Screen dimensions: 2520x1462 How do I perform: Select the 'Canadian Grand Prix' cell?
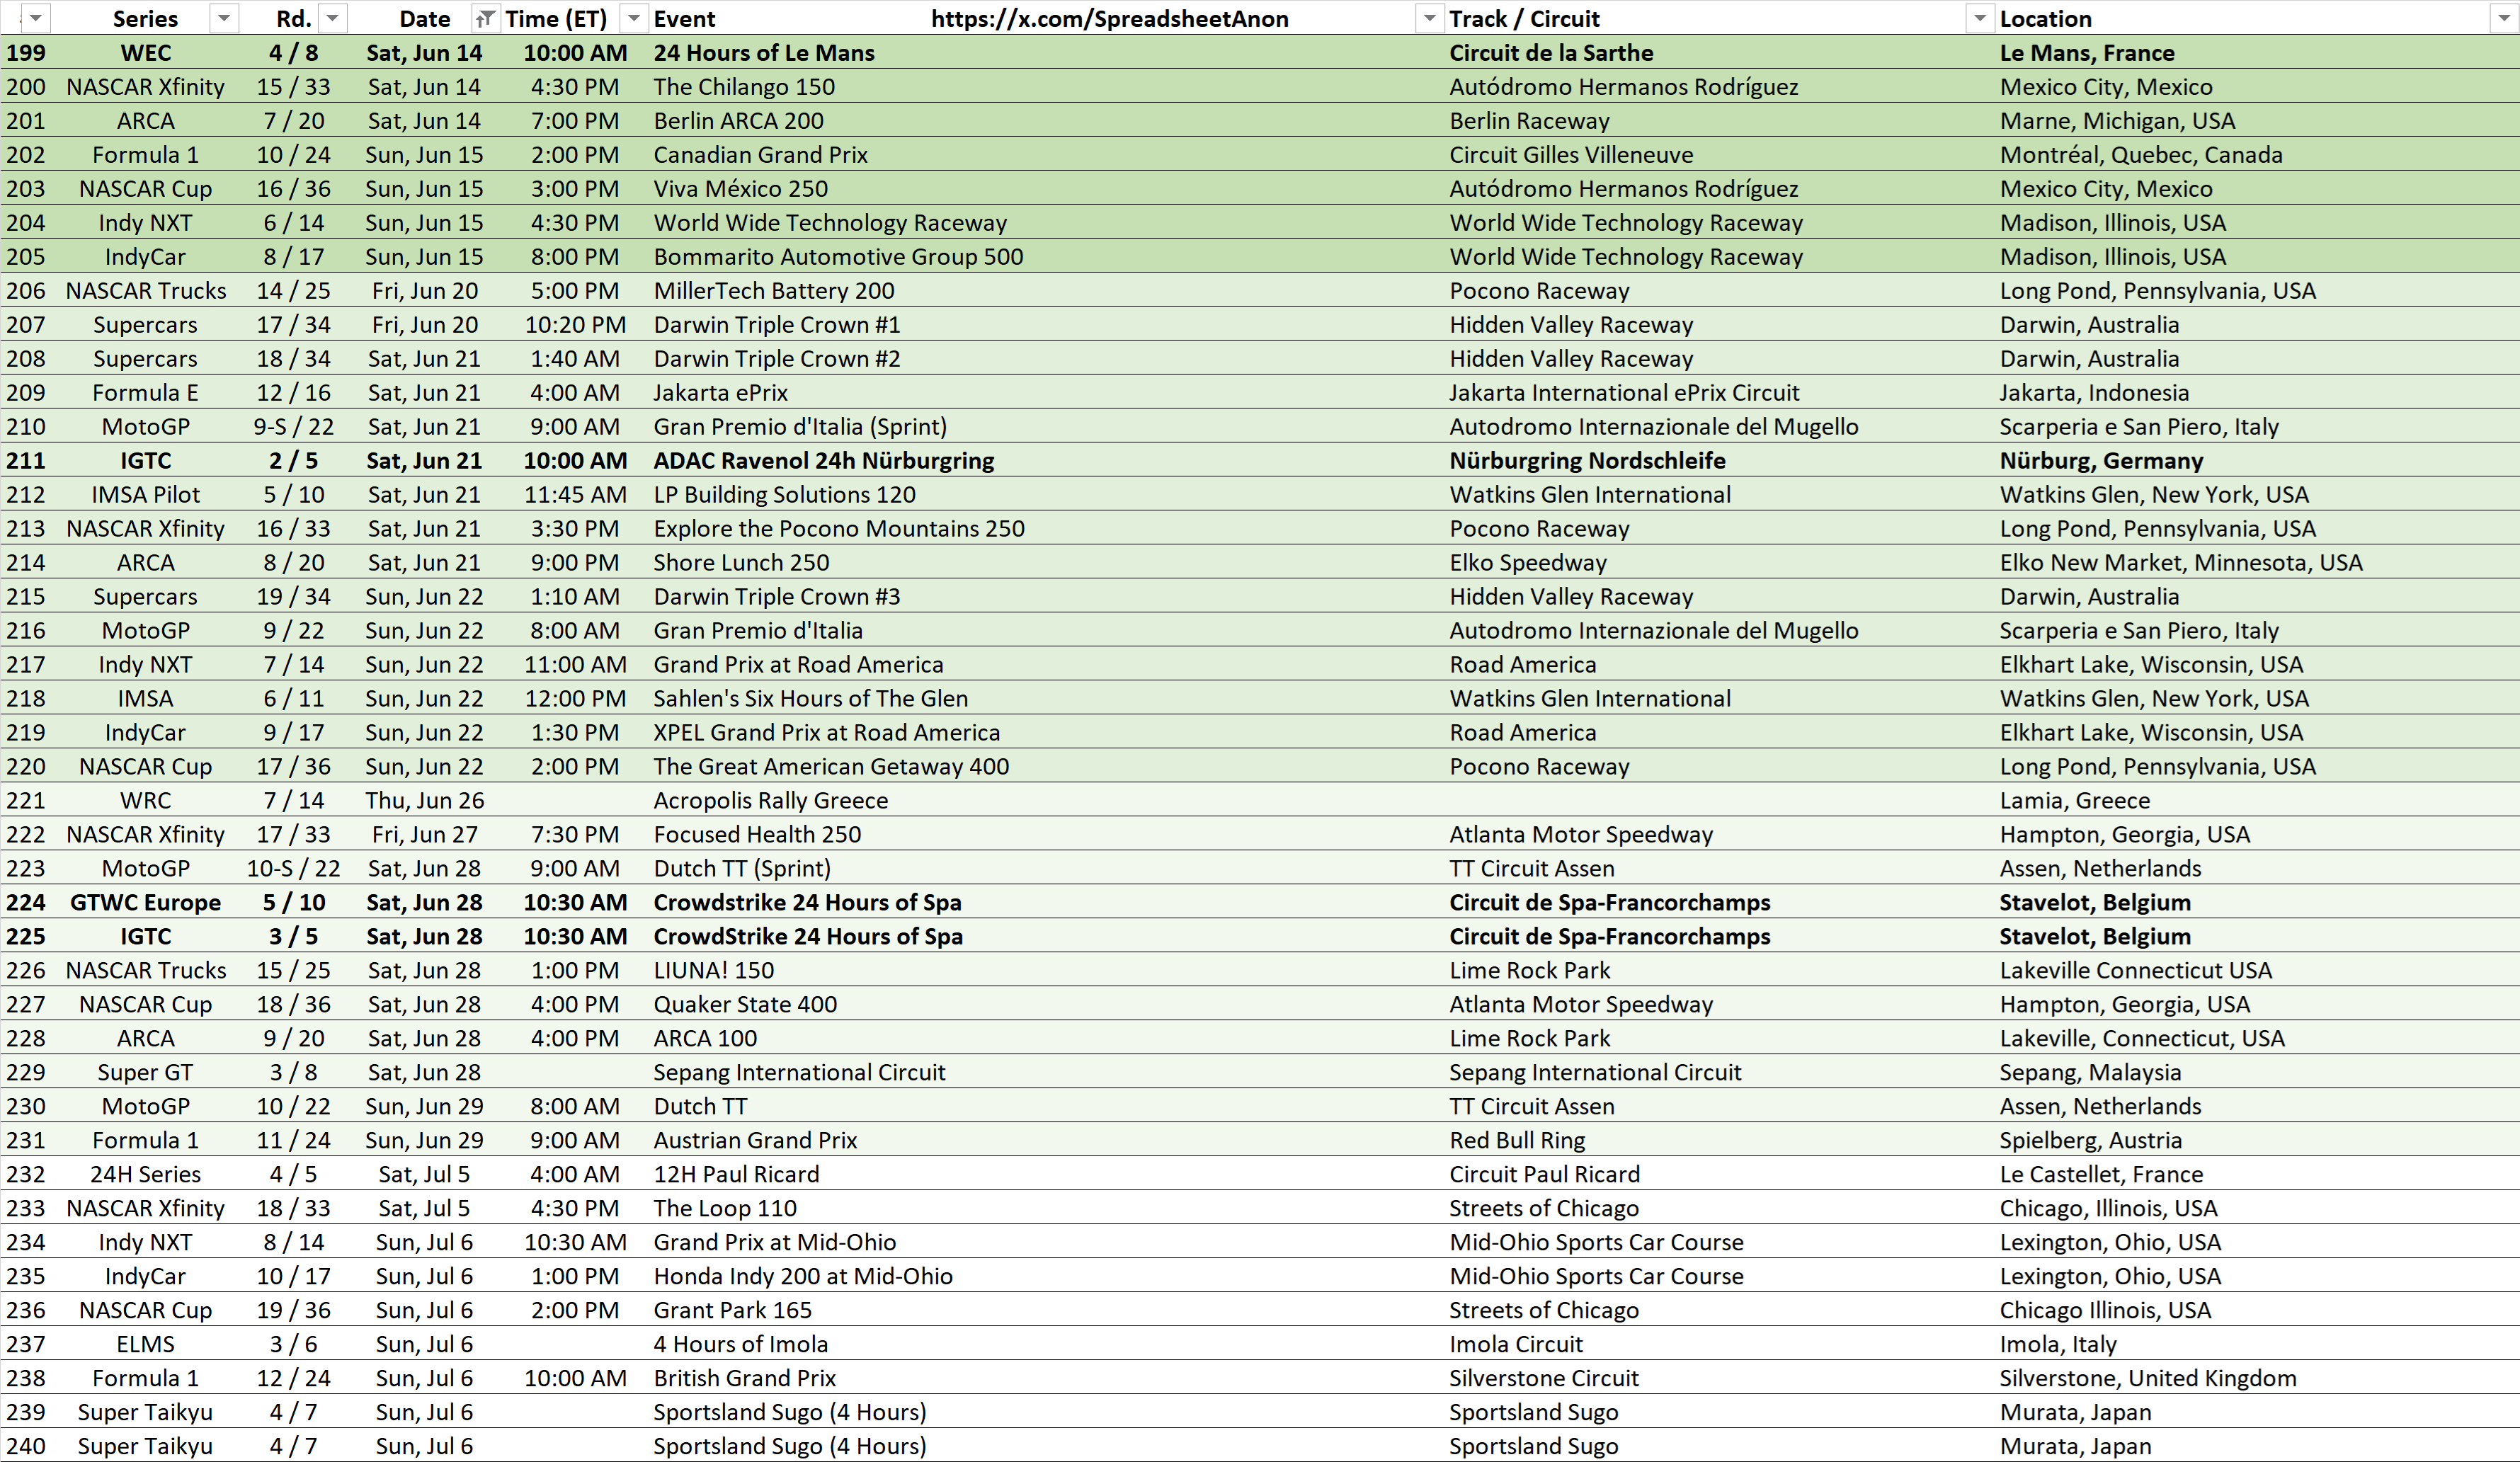tap(760, 155)
